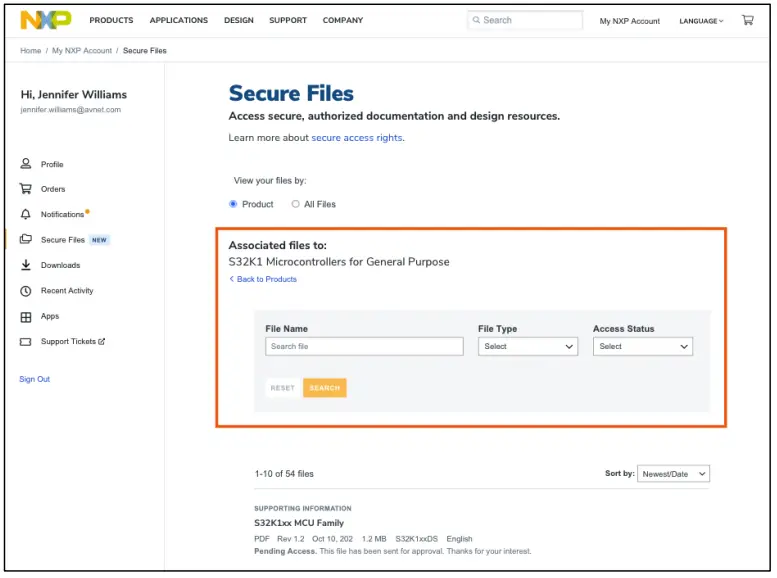Open the File Type dropdown
Image resolution: width=777 pixels, height=578 pixels.
point(528,346)
